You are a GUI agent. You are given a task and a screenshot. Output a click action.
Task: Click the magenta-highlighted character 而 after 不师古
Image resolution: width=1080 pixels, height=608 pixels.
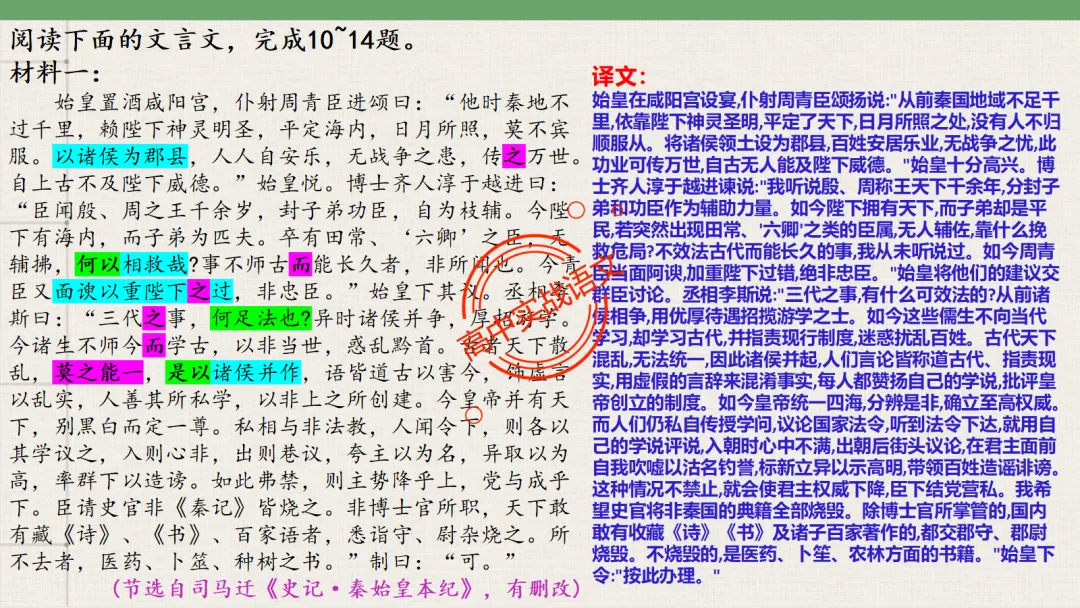pyautogui.click(x=298, y=264)
